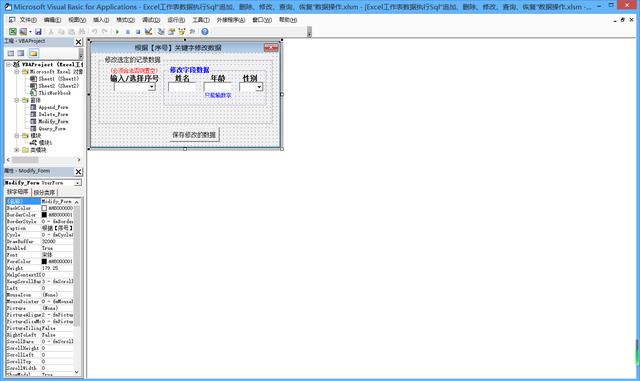Click the Save floppy-disk toolbar icon
The width and height of the screenshot is (640, 381).
[38, 31]
